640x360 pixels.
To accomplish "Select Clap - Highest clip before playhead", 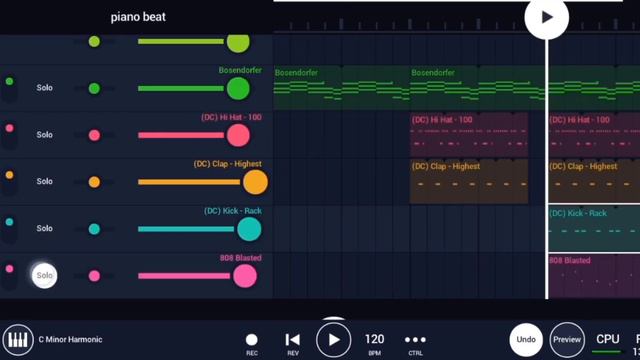I will (x=469, y=181).
